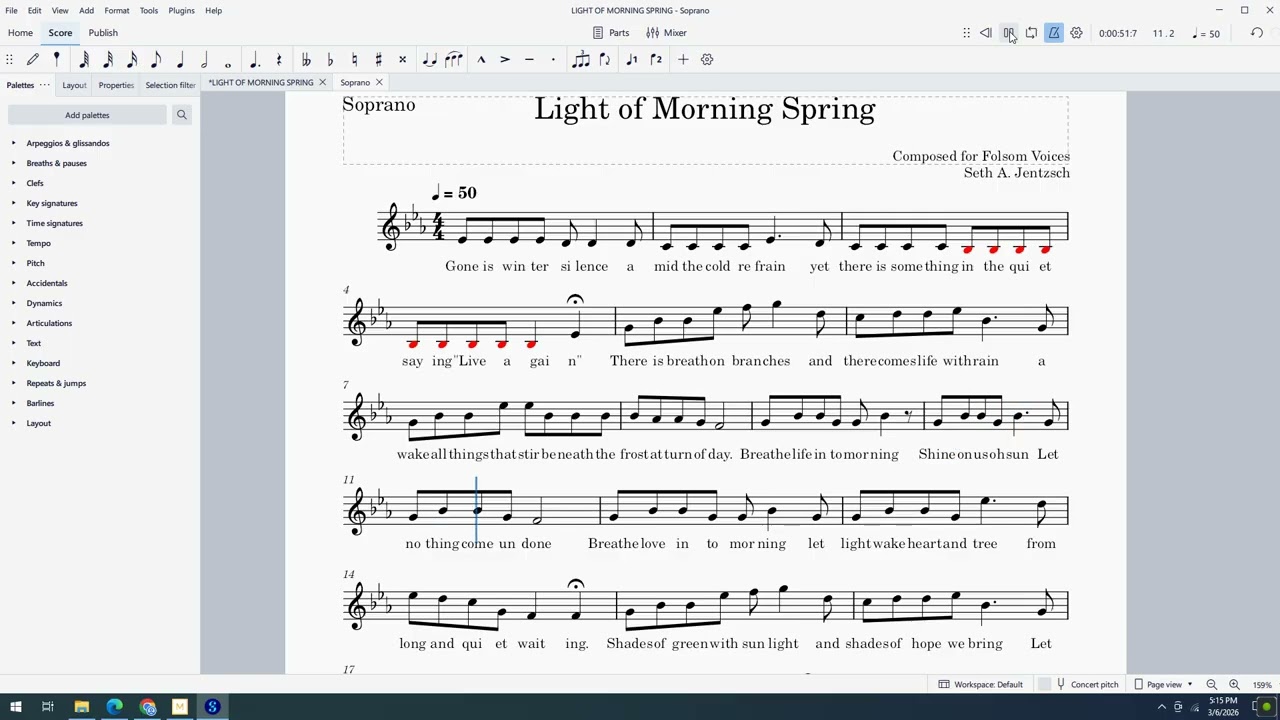This screenshot has width=1280, height=720.
Task: Open the Page view dropdown
Action: coord(1163,684)
